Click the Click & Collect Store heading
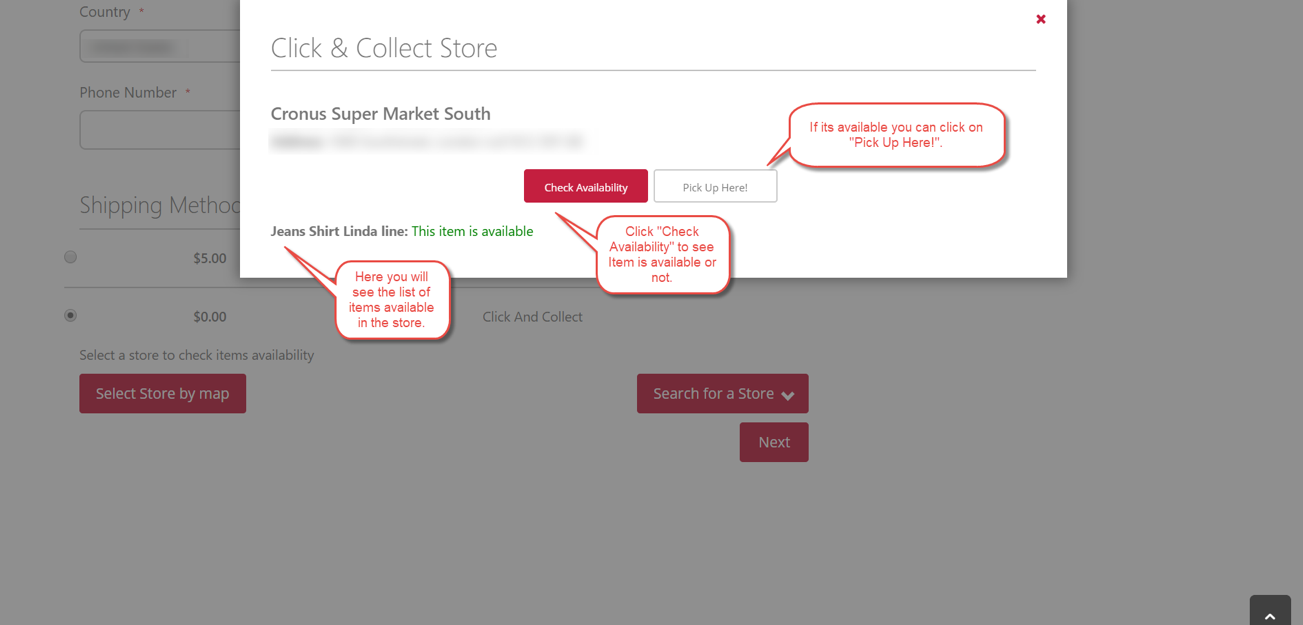 click(384, 48)
